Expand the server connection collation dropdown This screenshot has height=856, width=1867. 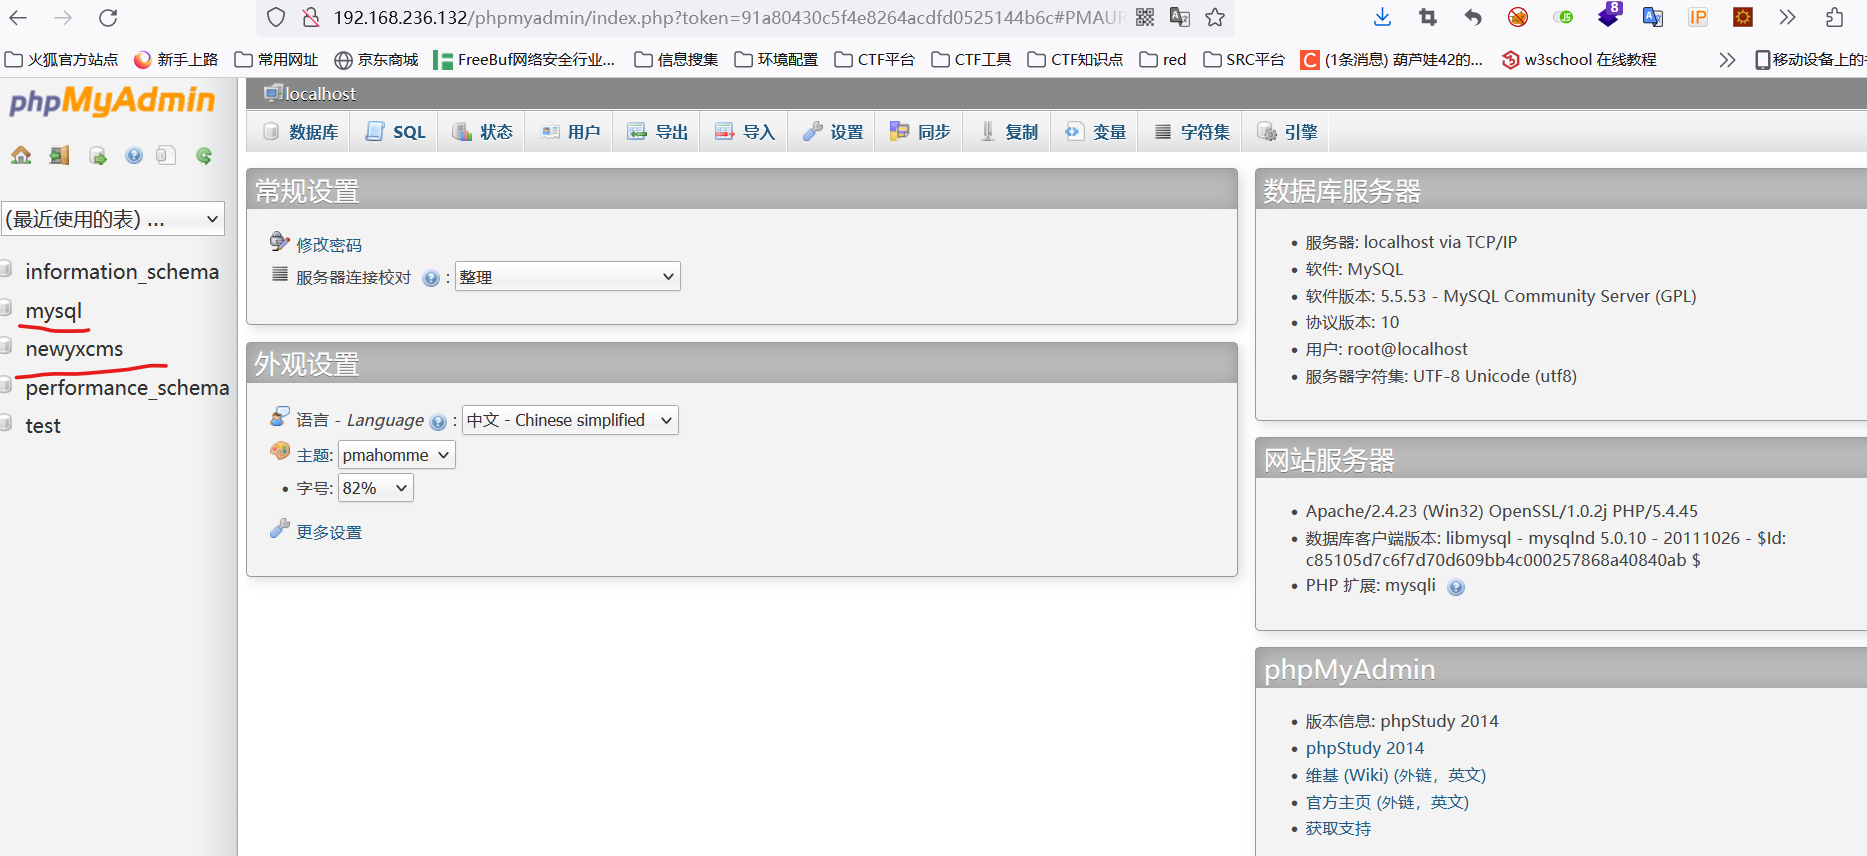point(567,277)
